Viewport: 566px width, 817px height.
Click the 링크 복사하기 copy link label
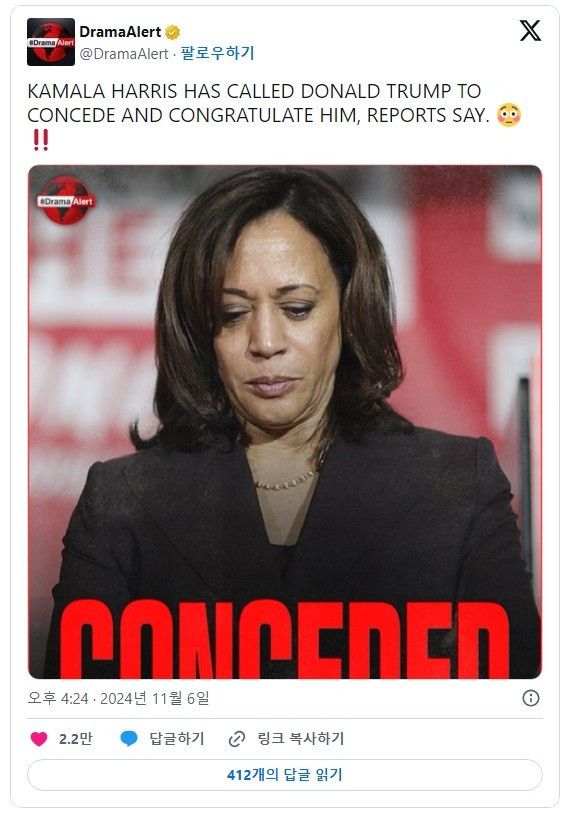[x=301, y=739]
